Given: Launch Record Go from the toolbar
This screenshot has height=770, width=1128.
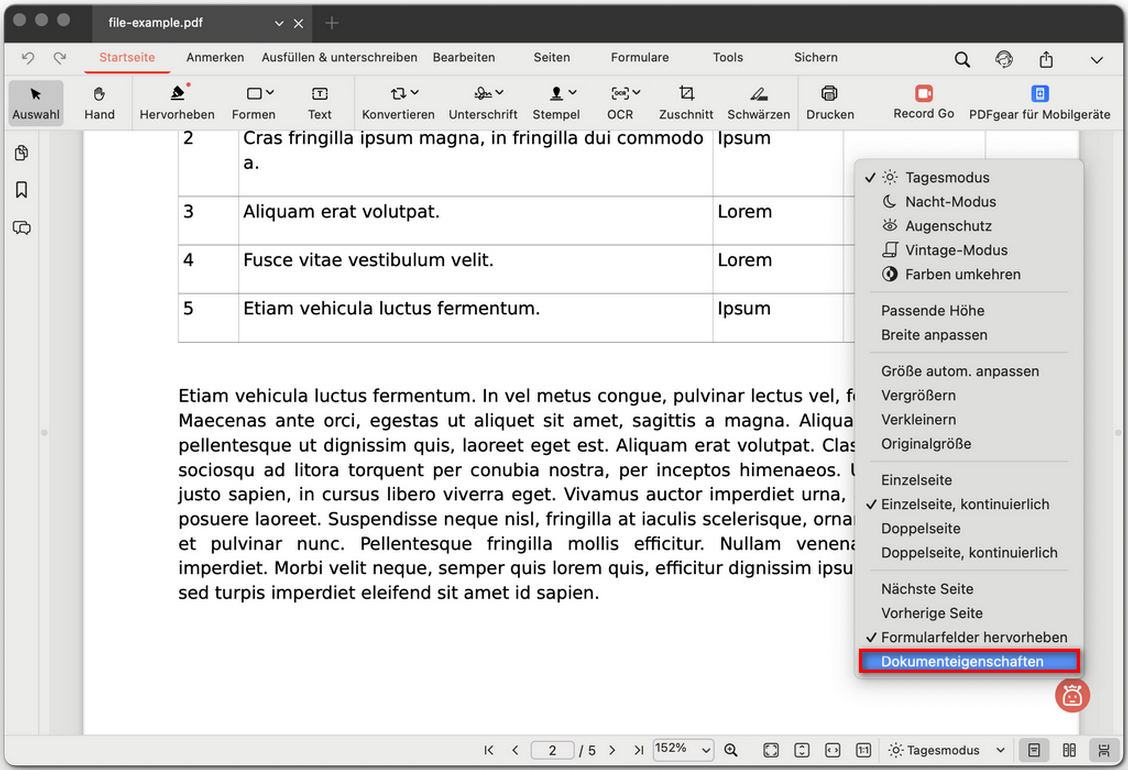Looking at the screenshot, I should click(x=923, y=101).
